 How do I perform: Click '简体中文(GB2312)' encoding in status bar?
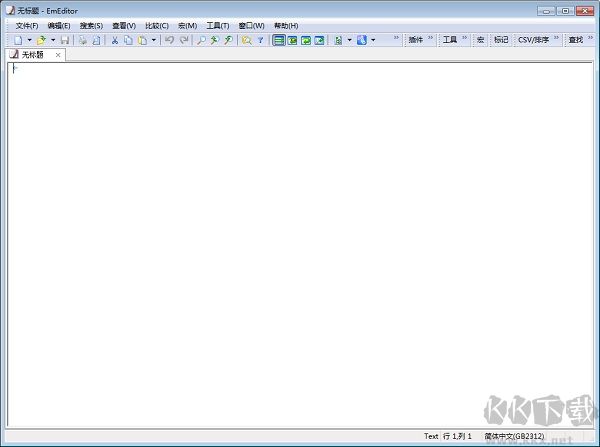coord(514,436)
